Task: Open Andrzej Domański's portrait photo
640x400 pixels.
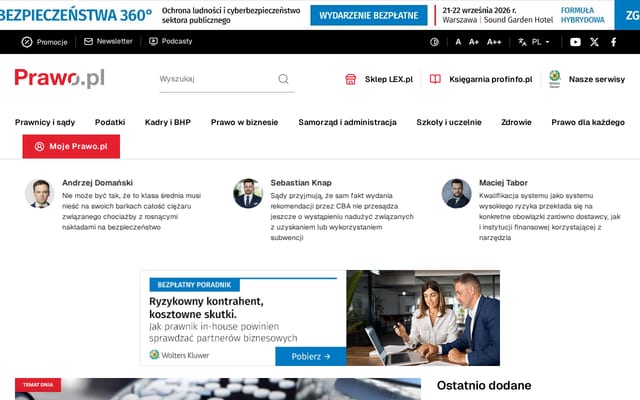Action: [40, 193]
